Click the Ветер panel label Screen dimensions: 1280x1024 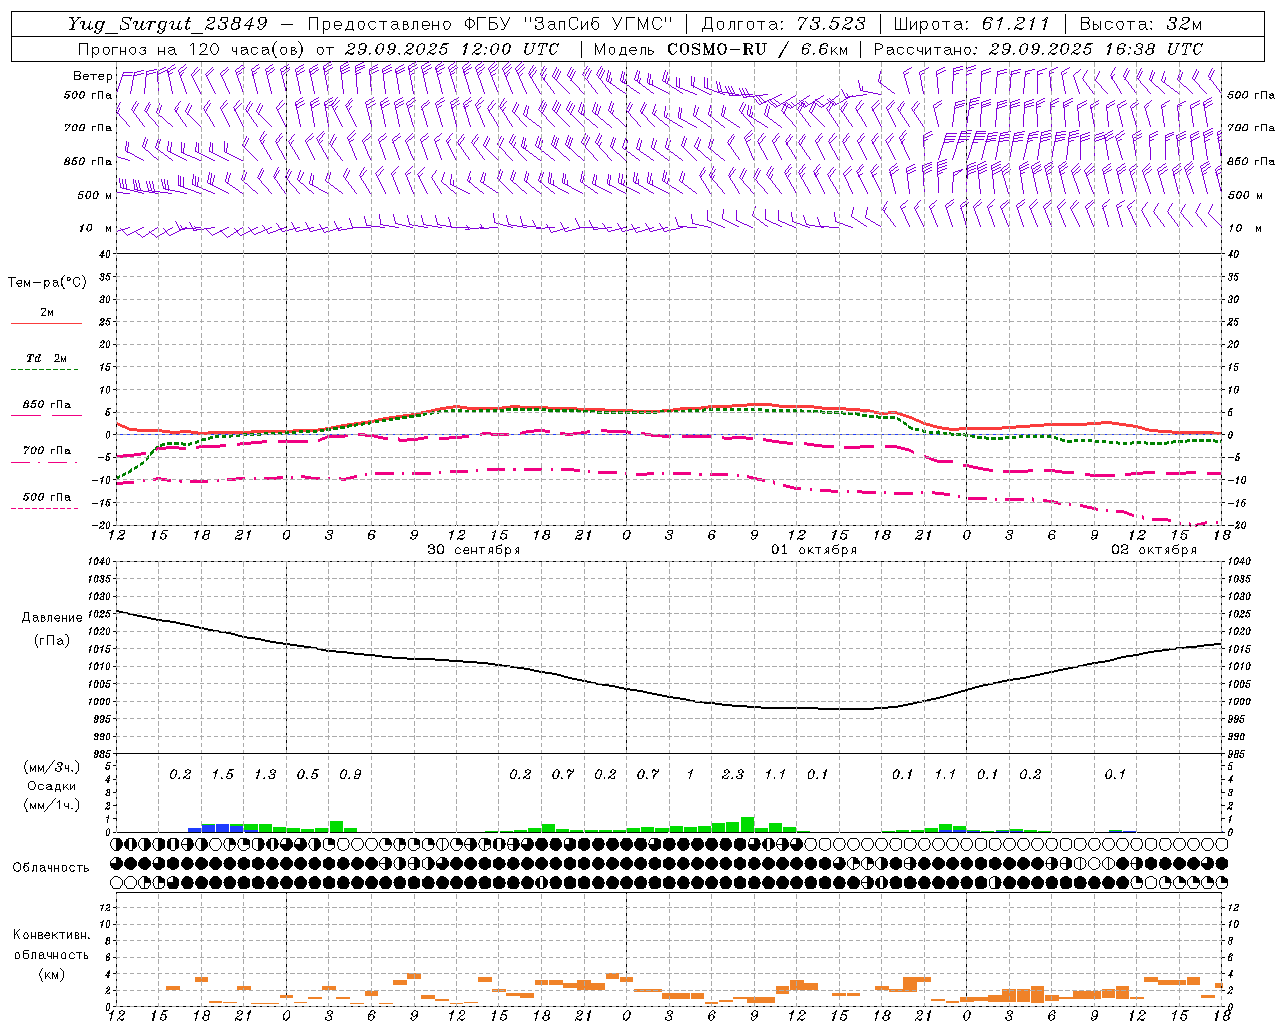click(x=92, y=76)
